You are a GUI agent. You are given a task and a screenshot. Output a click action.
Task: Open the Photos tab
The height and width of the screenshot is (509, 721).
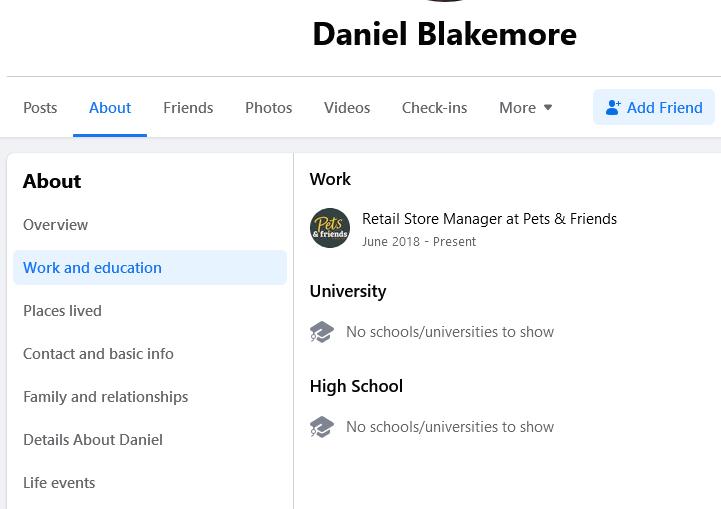(269, 108)
